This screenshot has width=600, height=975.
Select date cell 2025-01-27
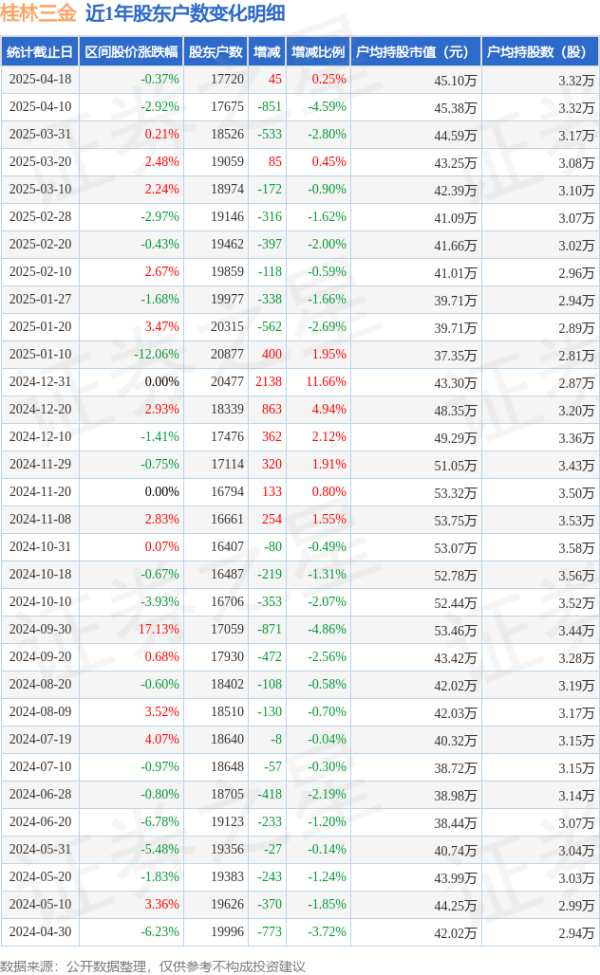[x=40, y=299]
